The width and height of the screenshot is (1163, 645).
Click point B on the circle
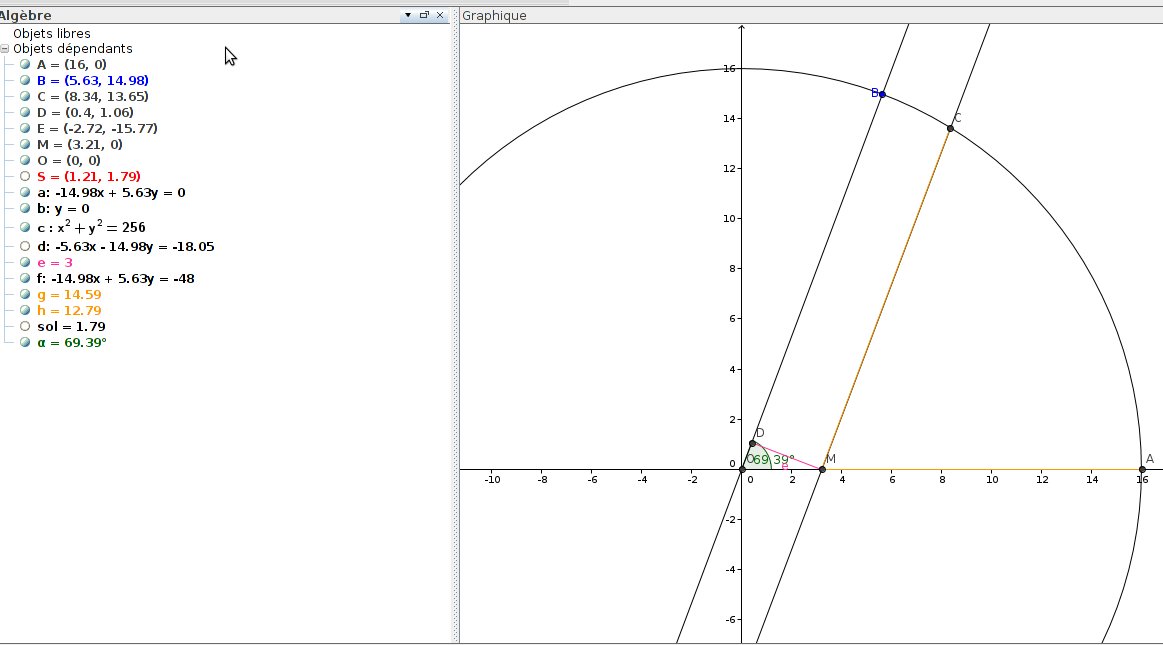tap(882, 94)
